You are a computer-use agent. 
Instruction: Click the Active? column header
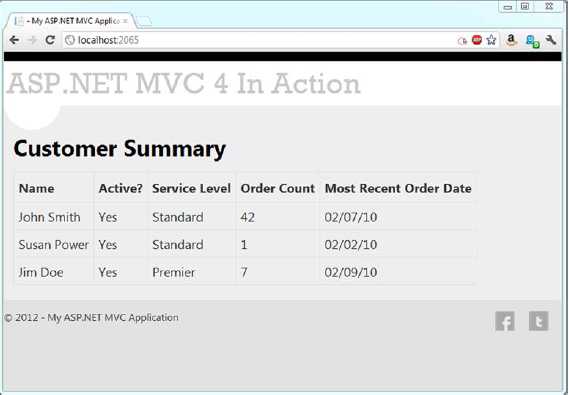[121, 188]
